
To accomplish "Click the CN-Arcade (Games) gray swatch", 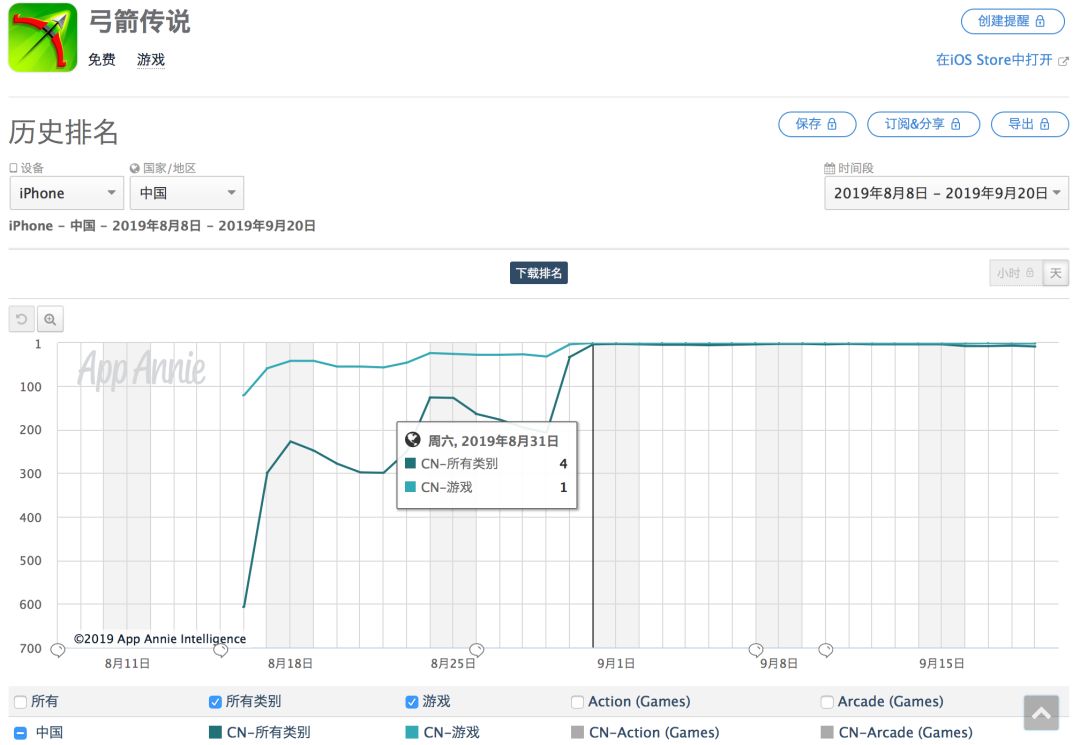I will click(827, 732).
